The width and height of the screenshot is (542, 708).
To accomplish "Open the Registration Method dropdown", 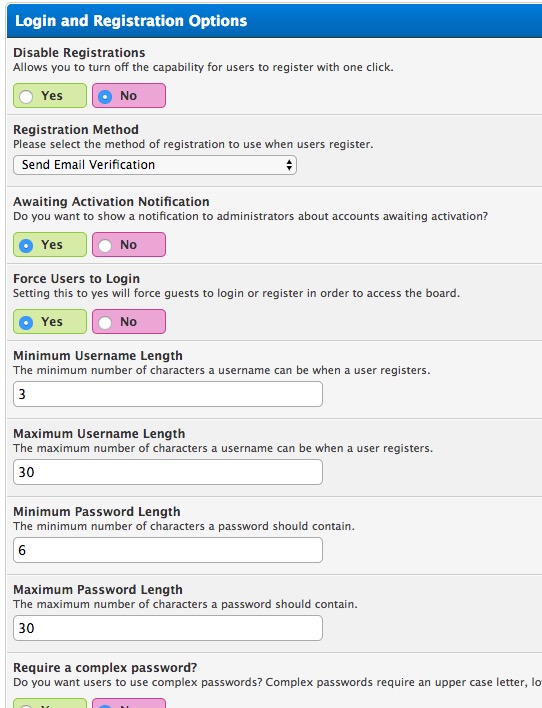I will (x=154, y=165).
